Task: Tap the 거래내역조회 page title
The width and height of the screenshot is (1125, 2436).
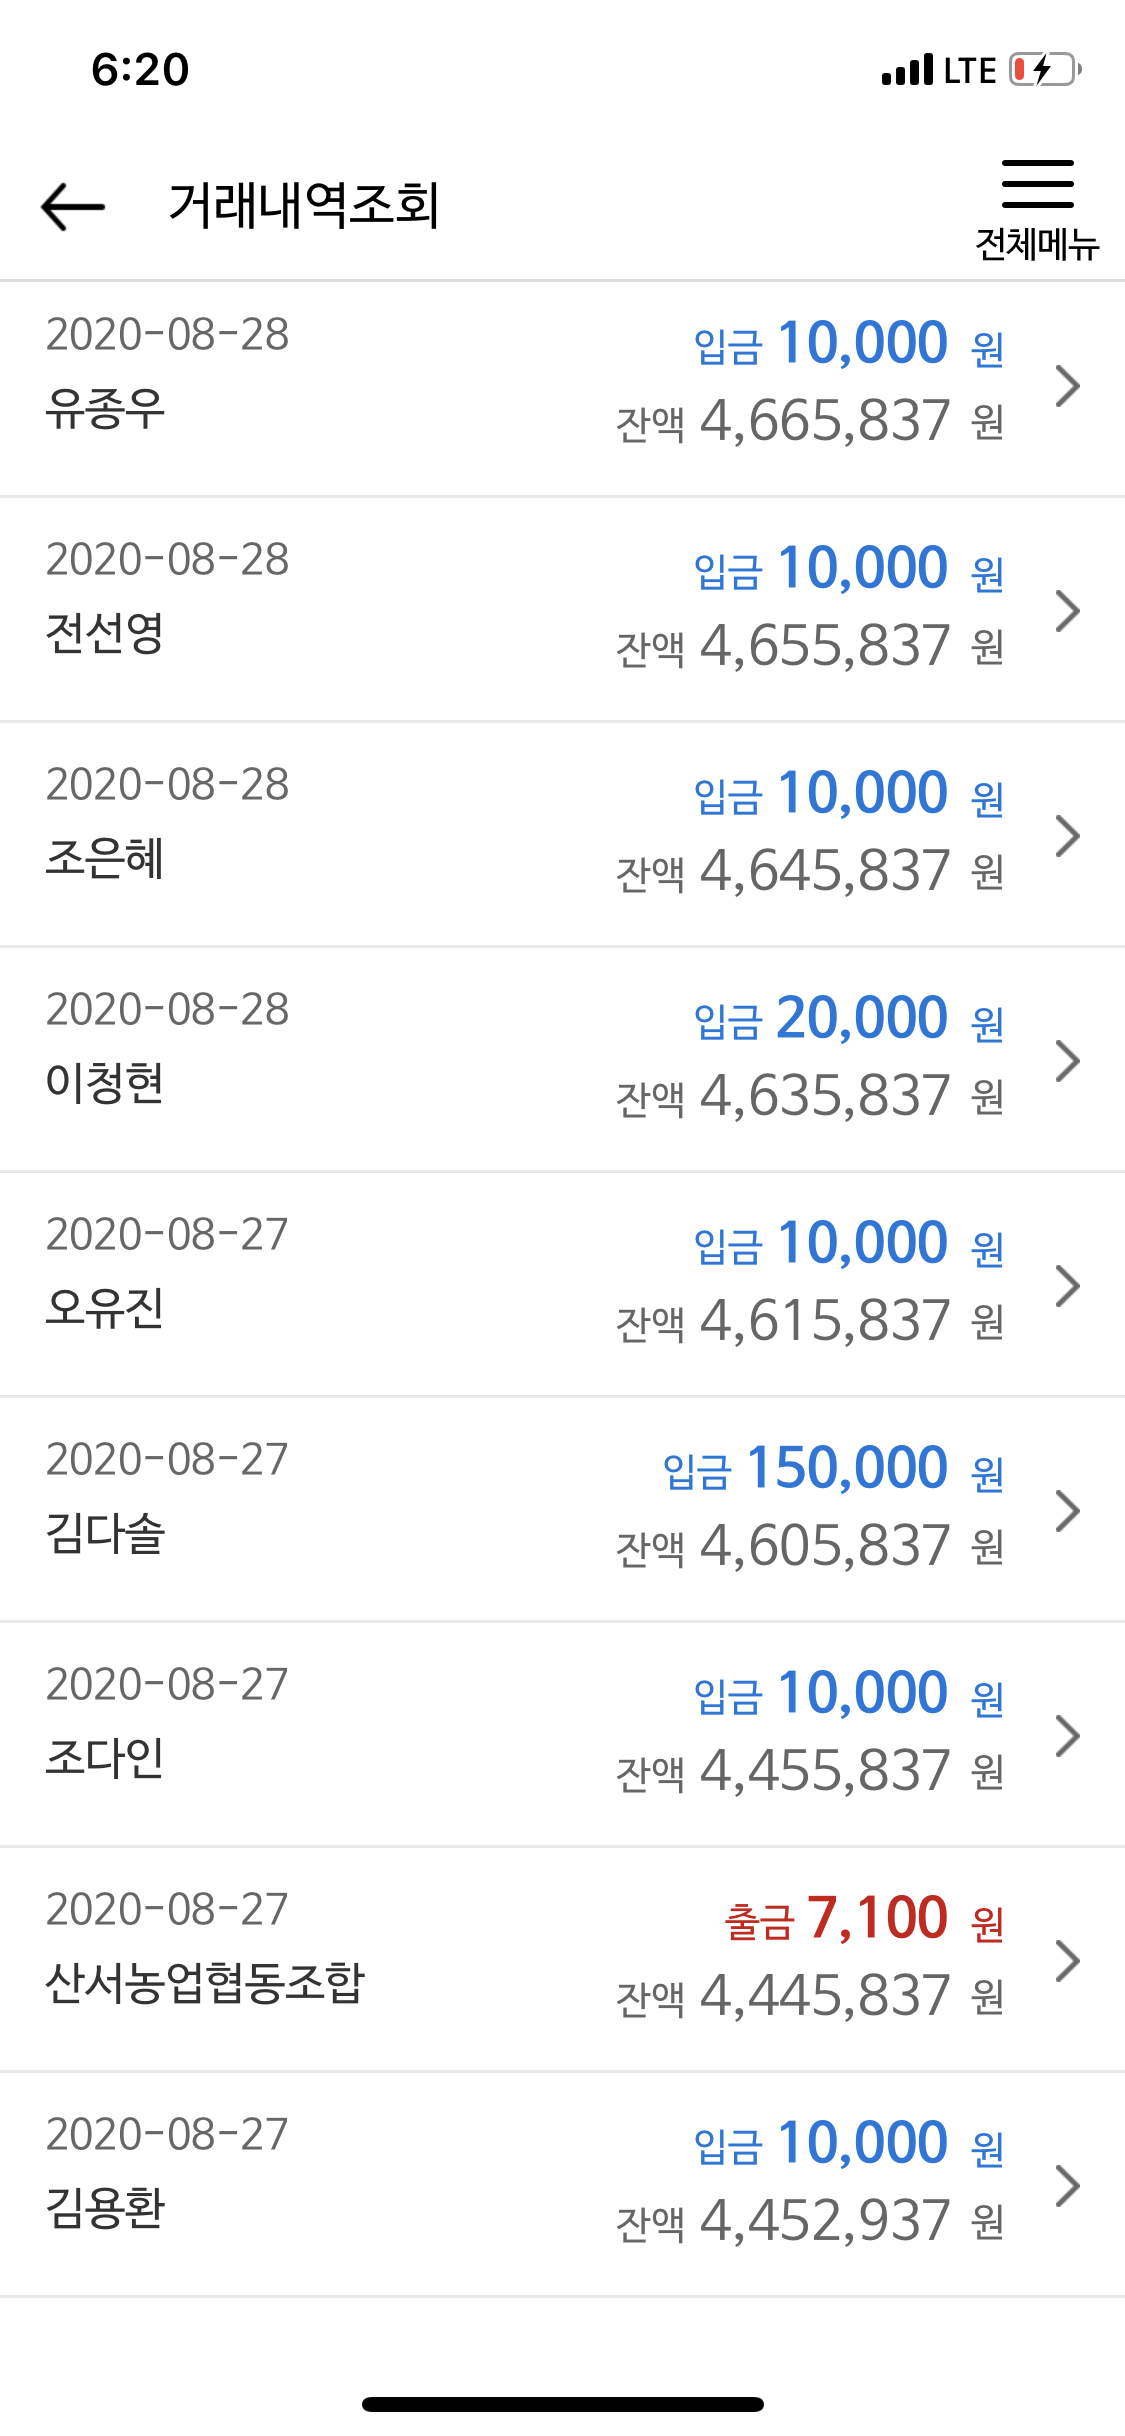Action: tap(304, 206)
